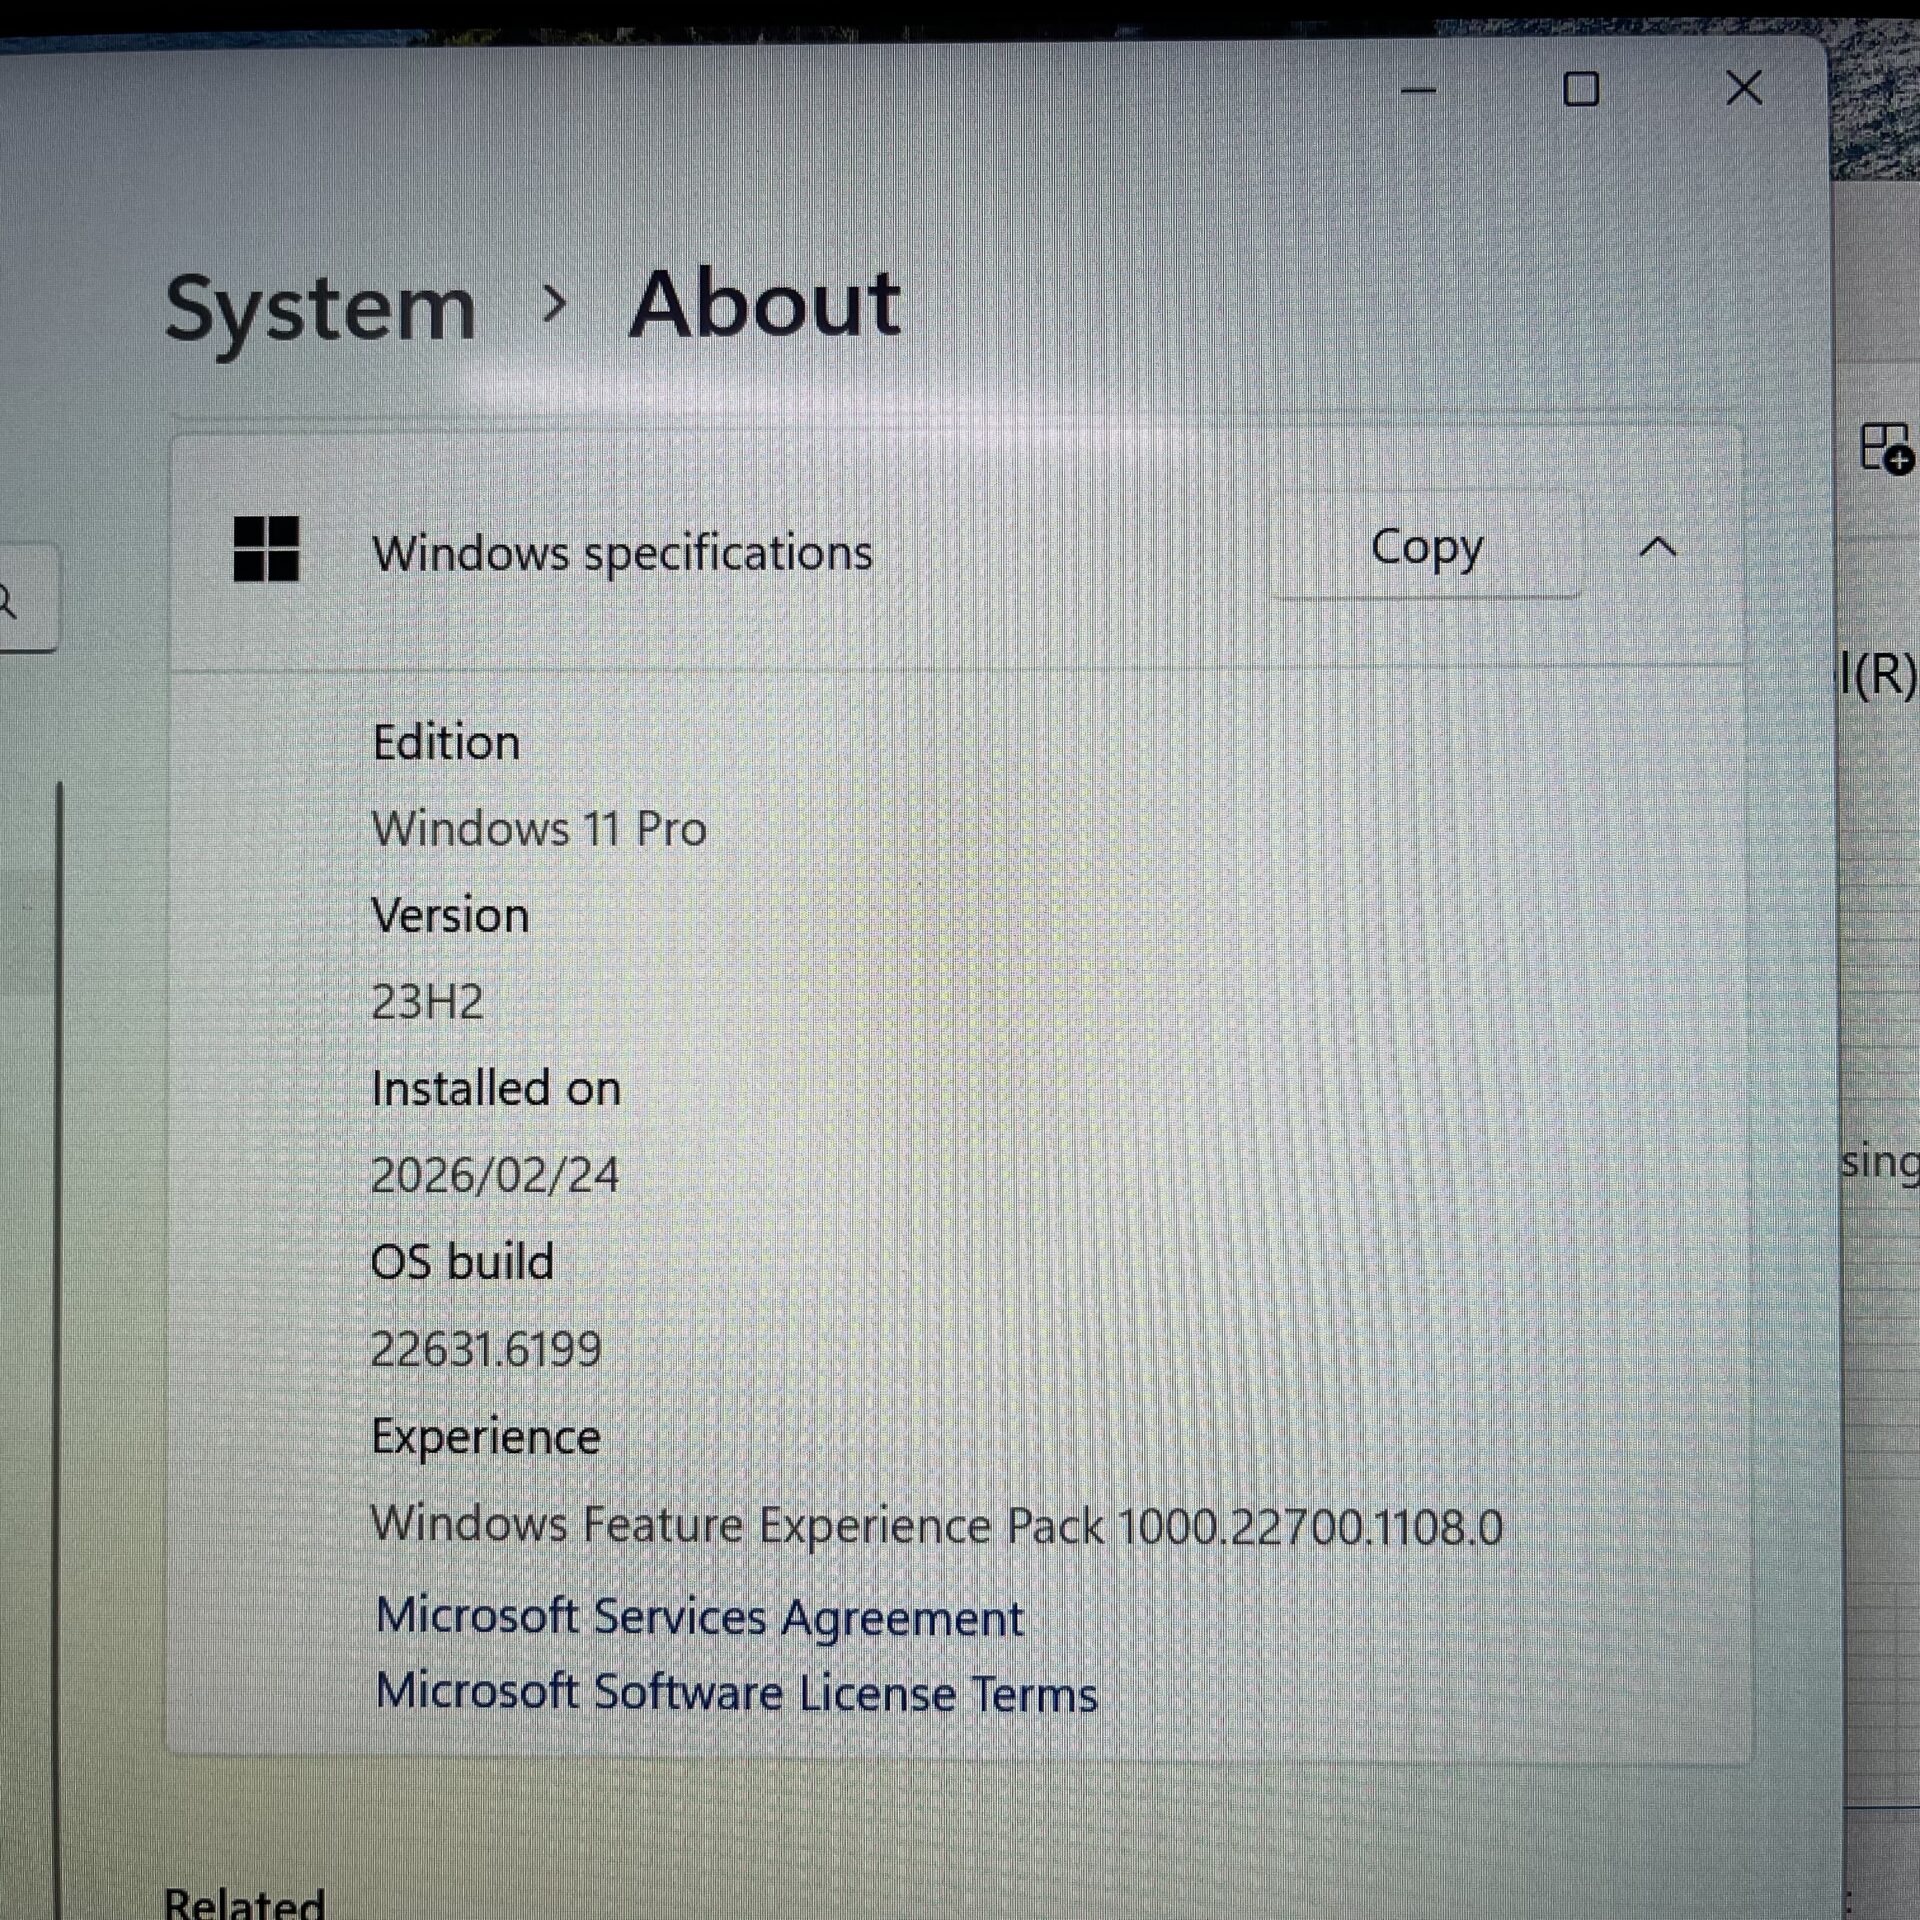
Task: Click the OS build label
Action: [462, 1262]
